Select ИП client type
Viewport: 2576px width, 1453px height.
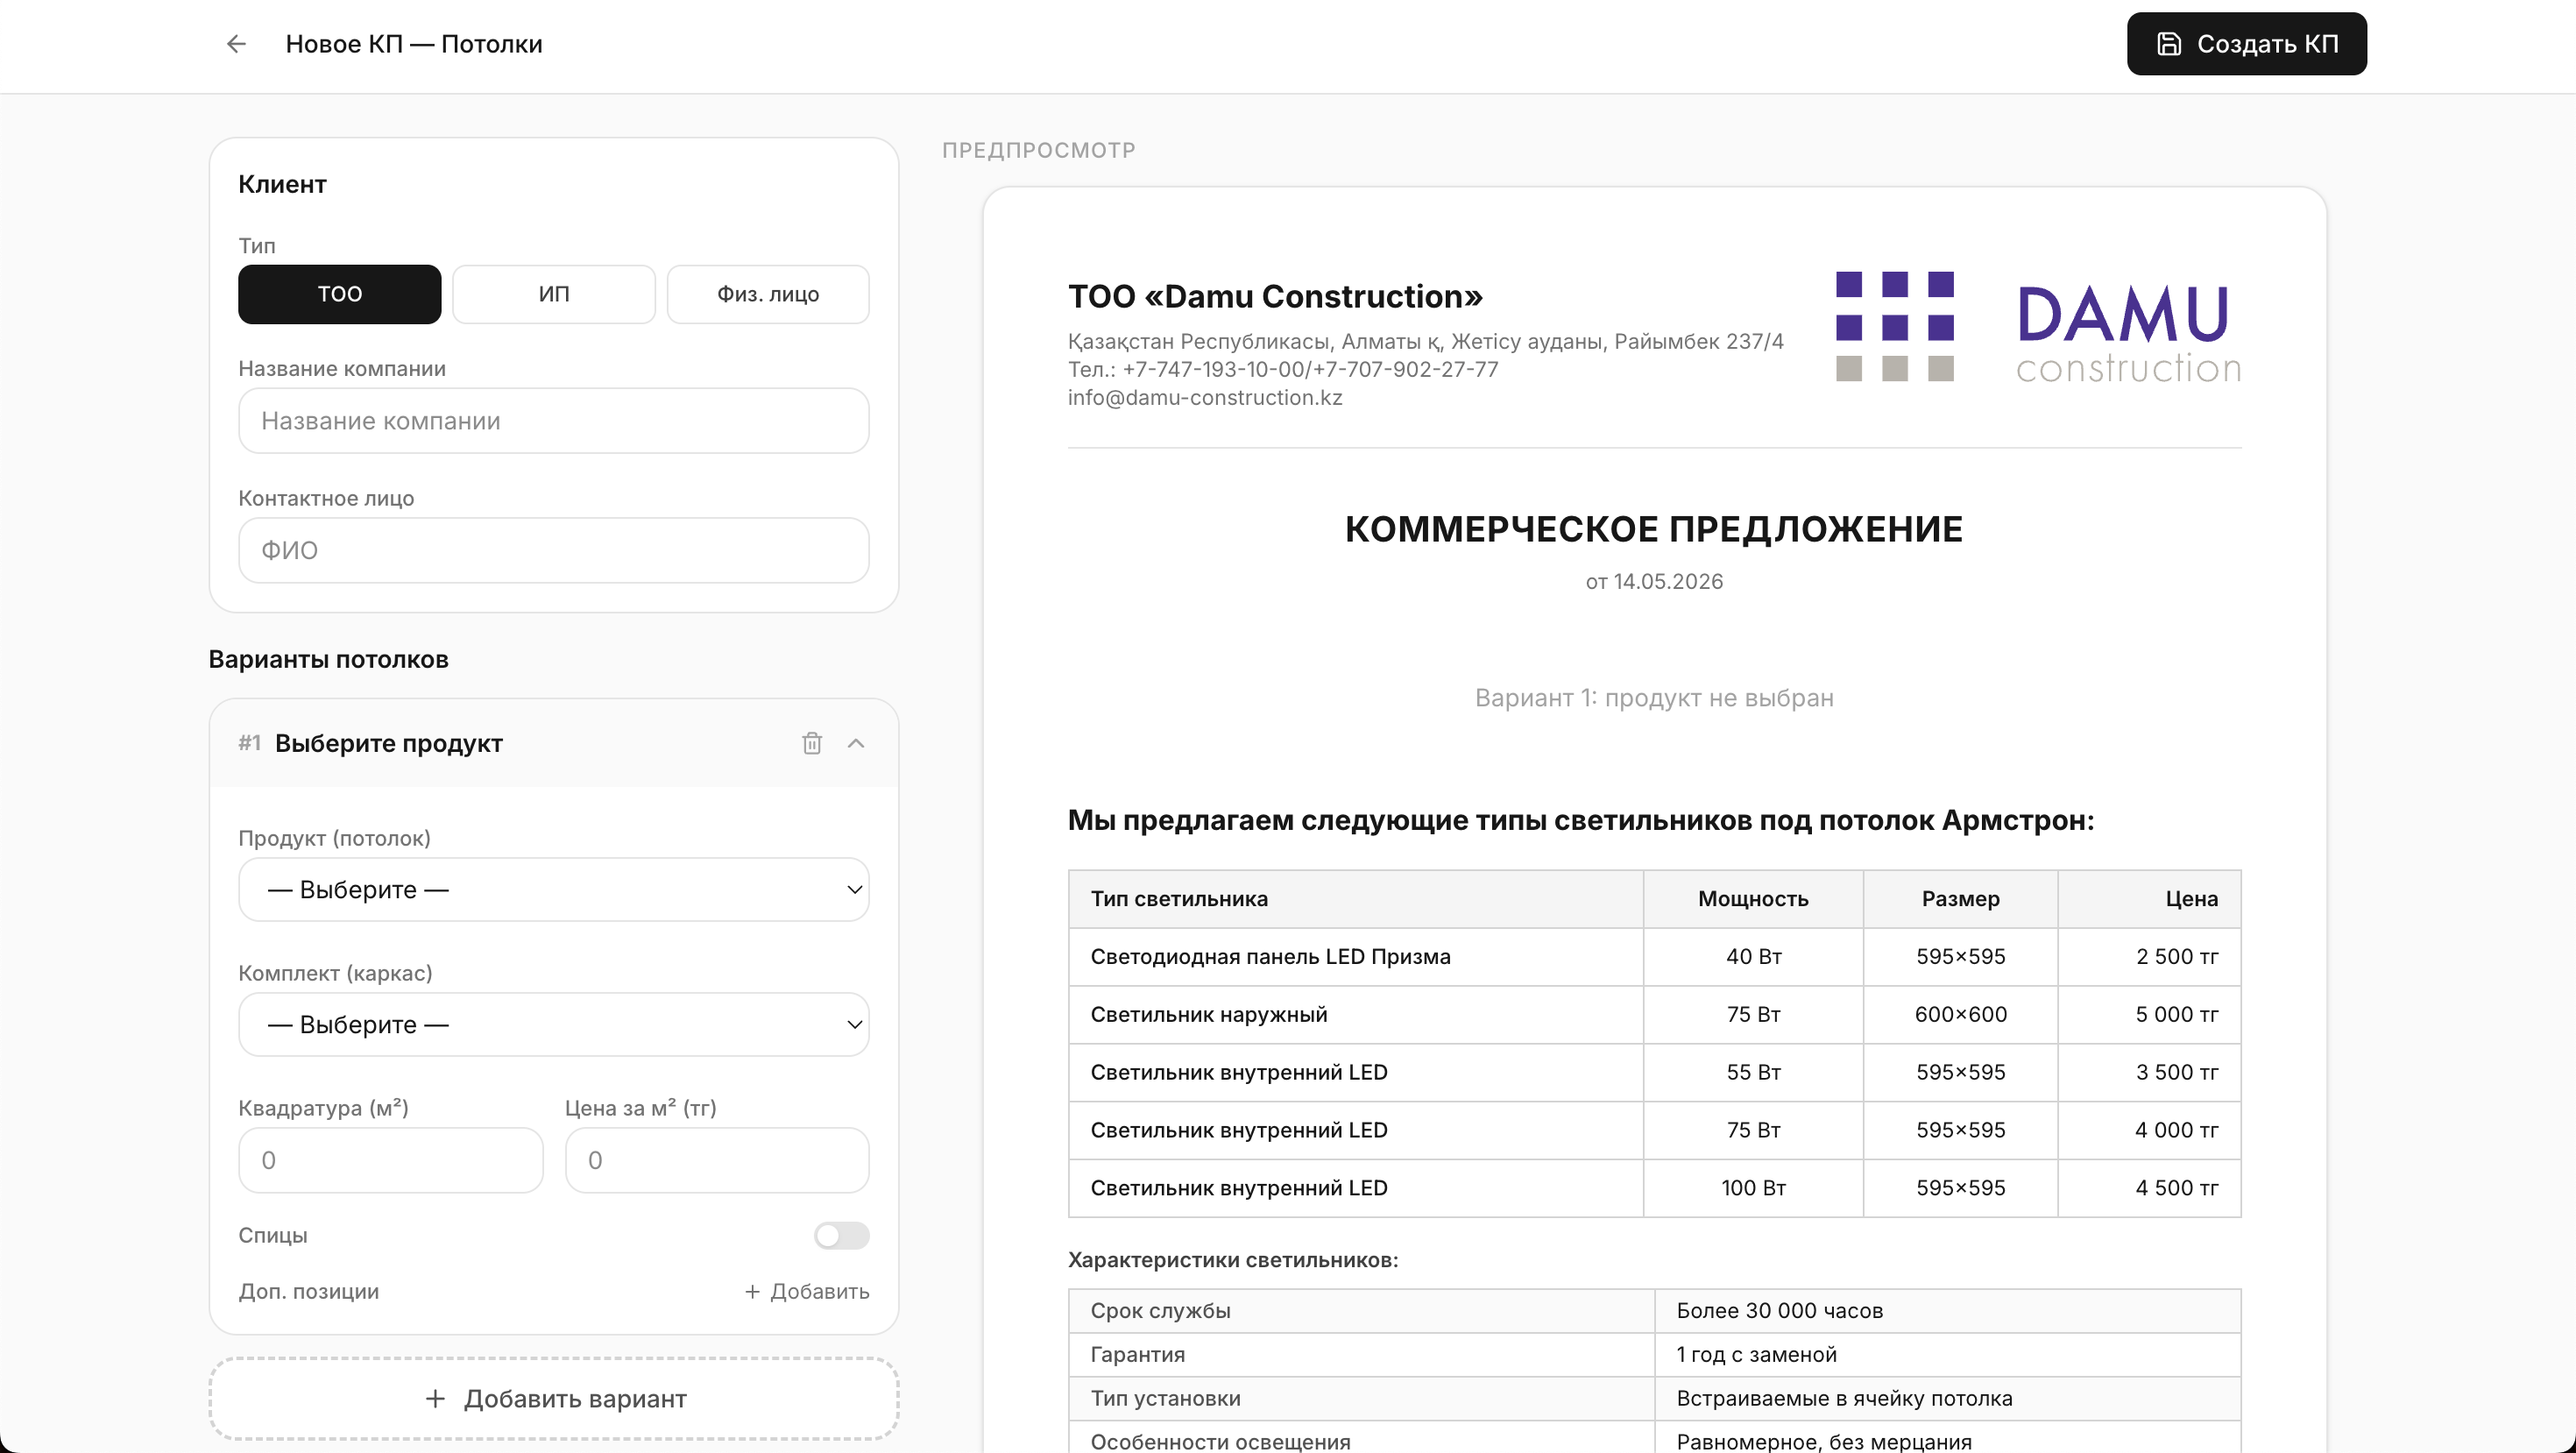pos(554,294)
